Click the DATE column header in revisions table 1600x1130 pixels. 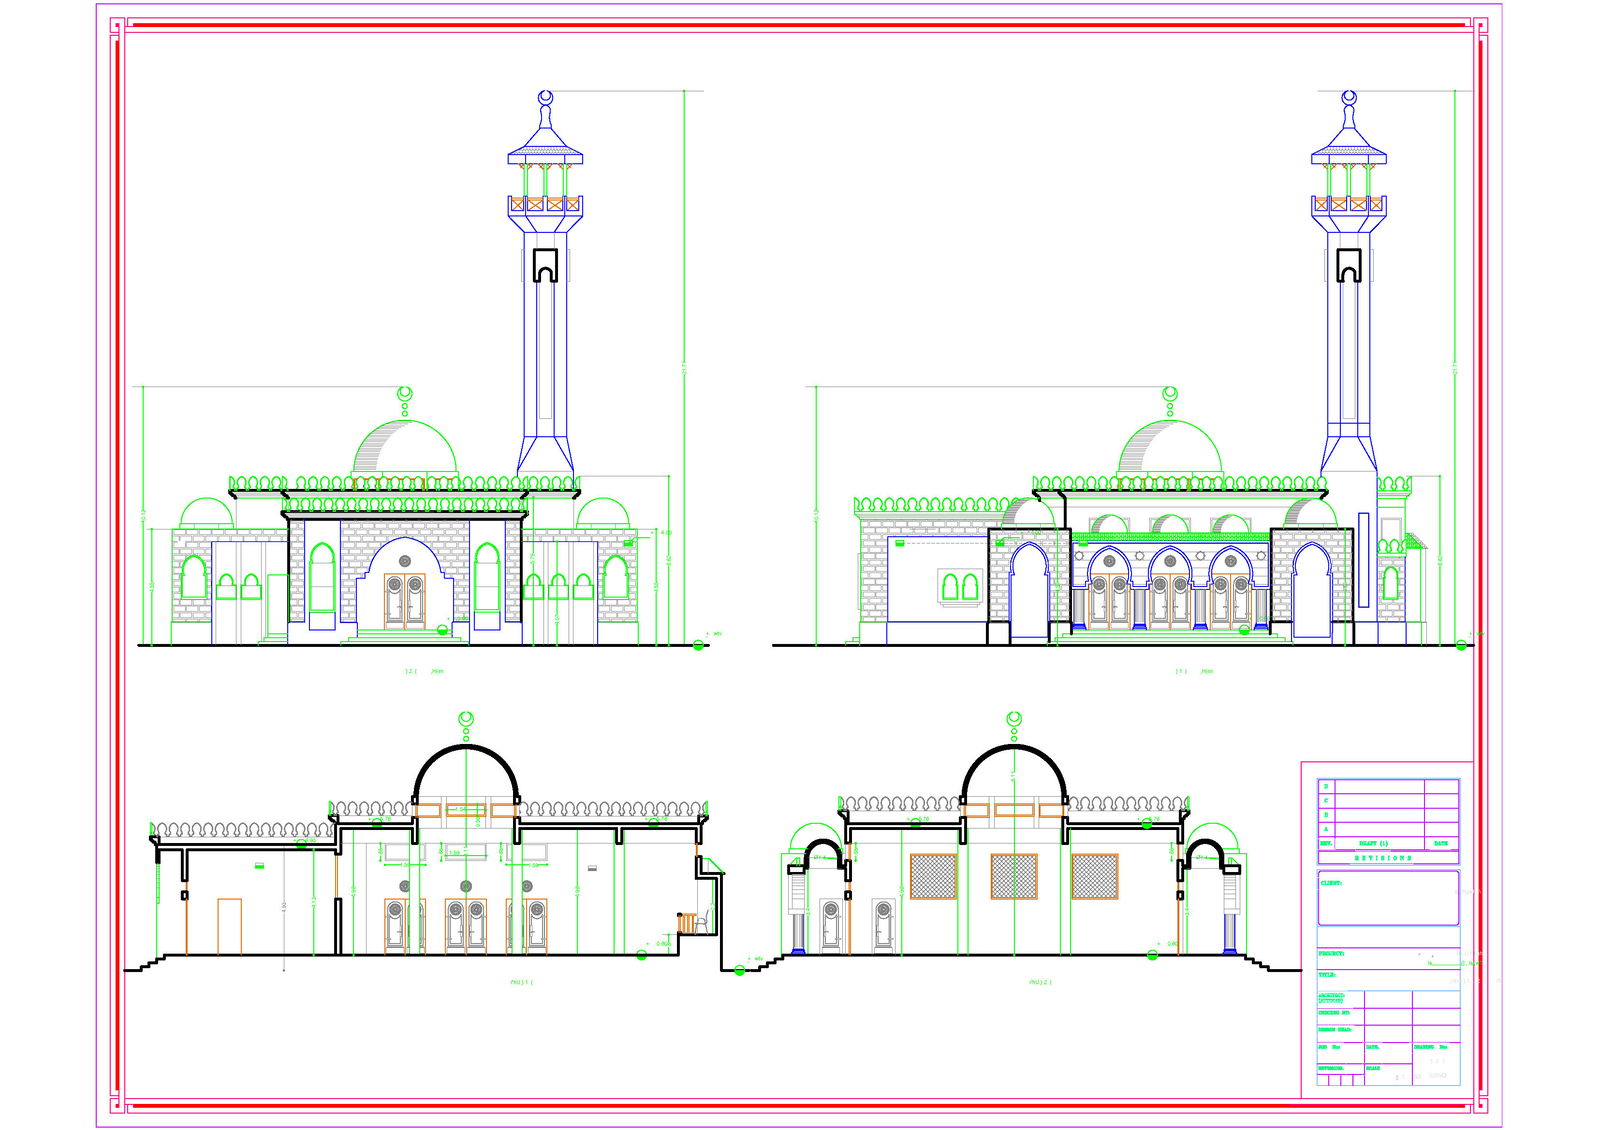(x=1441, y=844)
